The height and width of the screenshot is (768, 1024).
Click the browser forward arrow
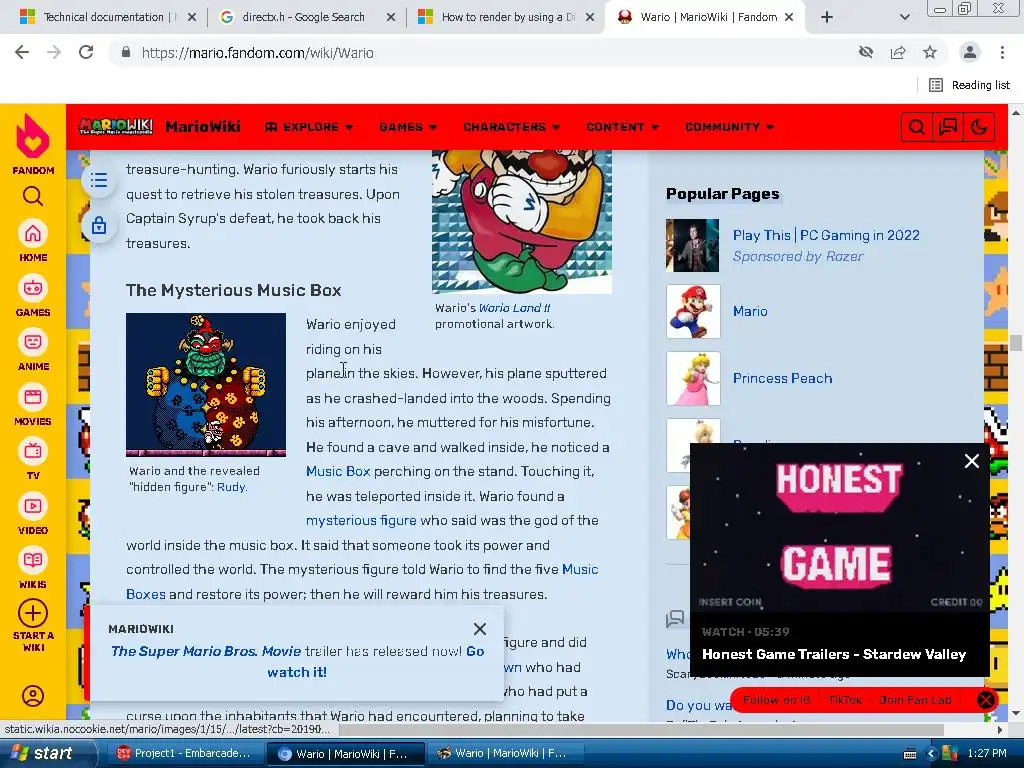(54, 52)
